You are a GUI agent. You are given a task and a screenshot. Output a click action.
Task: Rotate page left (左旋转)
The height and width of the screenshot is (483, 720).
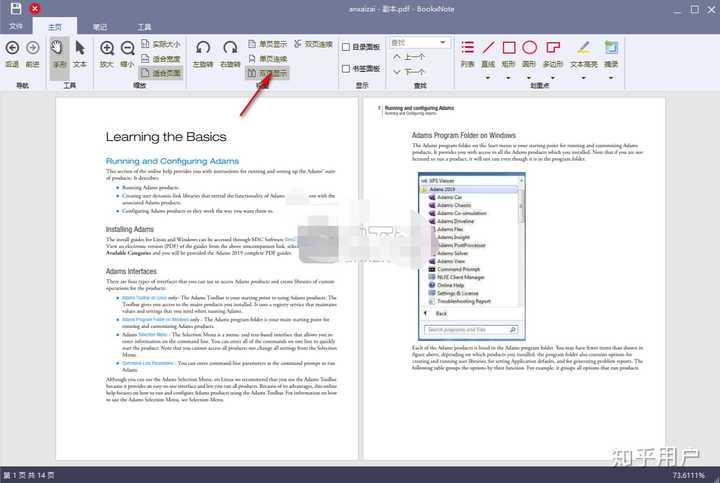[x=202, y=54]
